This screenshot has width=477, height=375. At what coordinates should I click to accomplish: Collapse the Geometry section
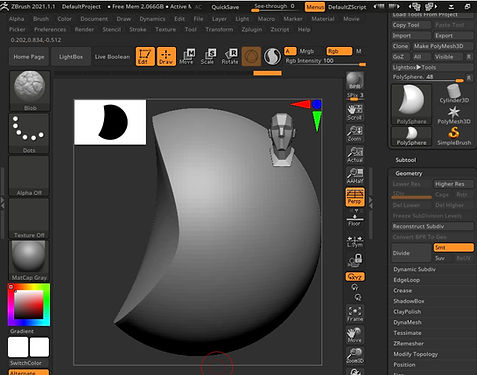pos(409,173)
